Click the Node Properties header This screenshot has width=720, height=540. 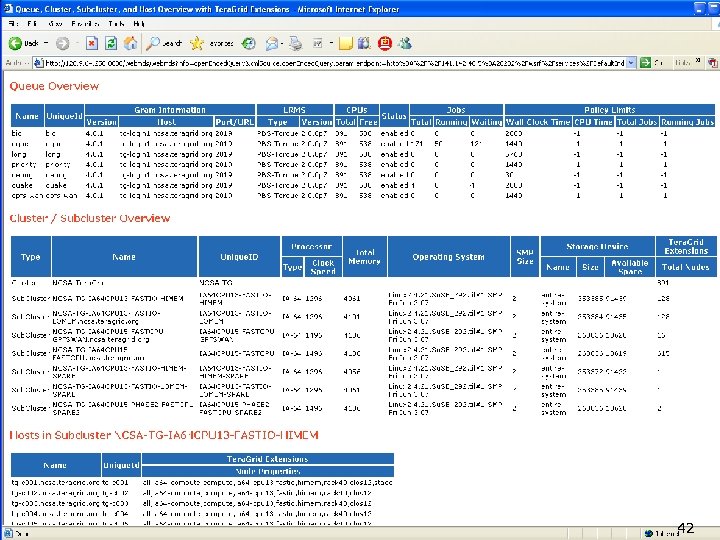tap(268, 471)
